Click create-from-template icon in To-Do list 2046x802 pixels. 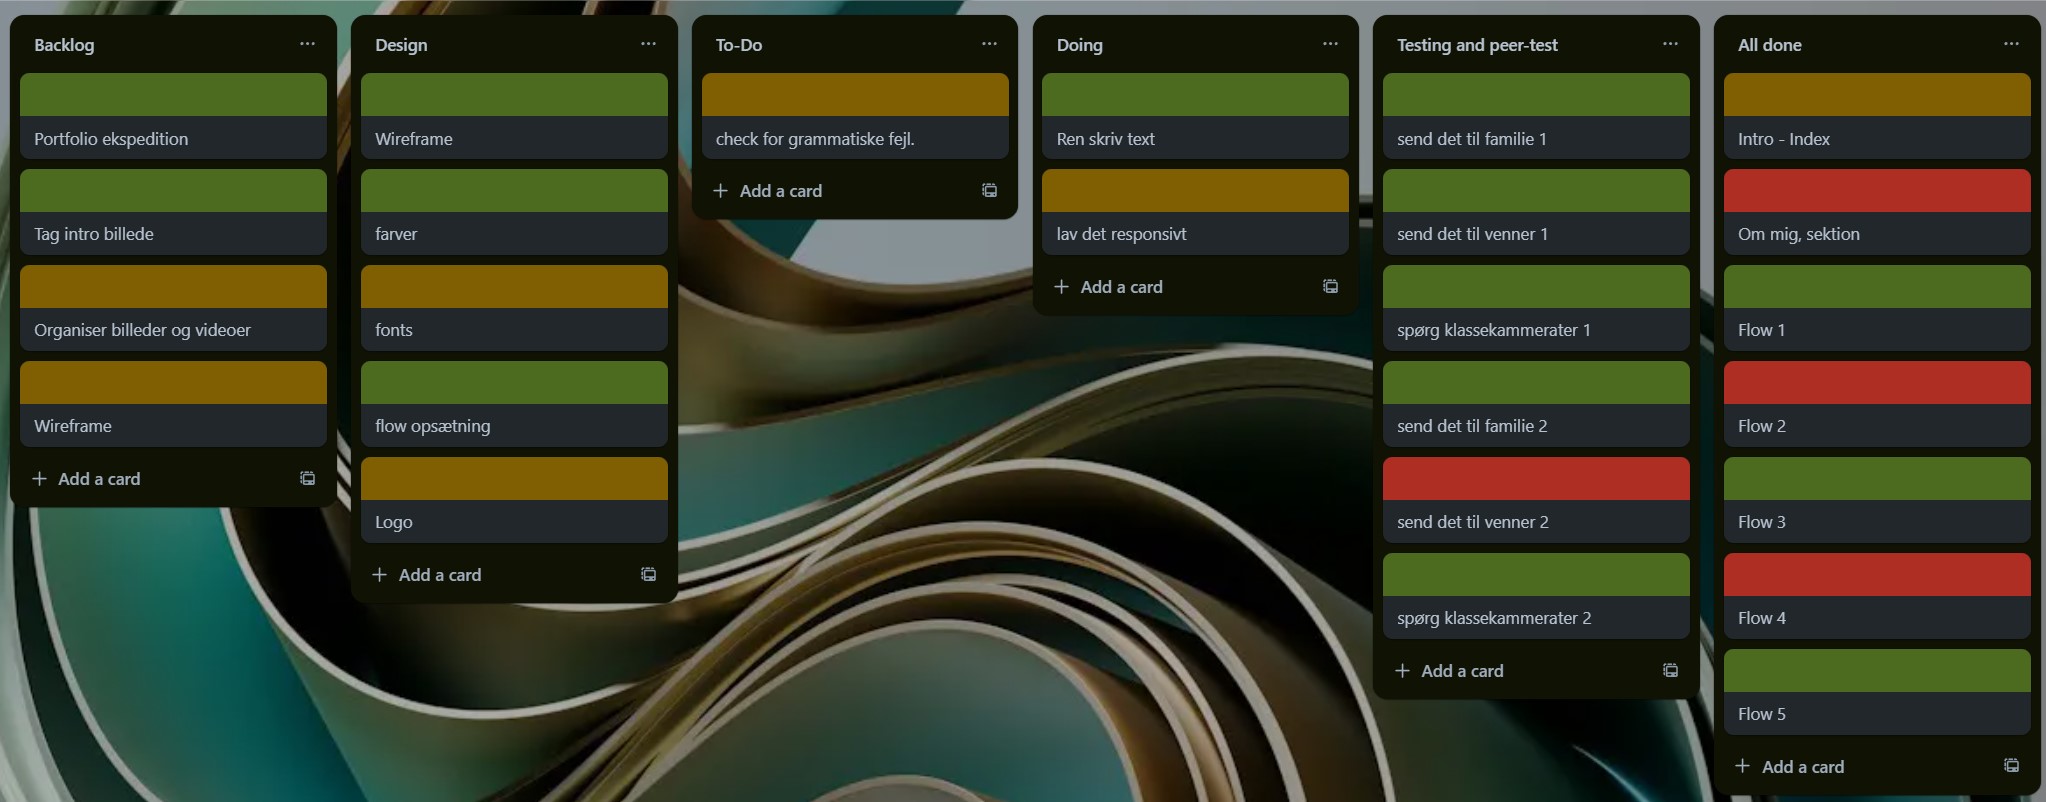pyautogui.click(x=989, y=191)
